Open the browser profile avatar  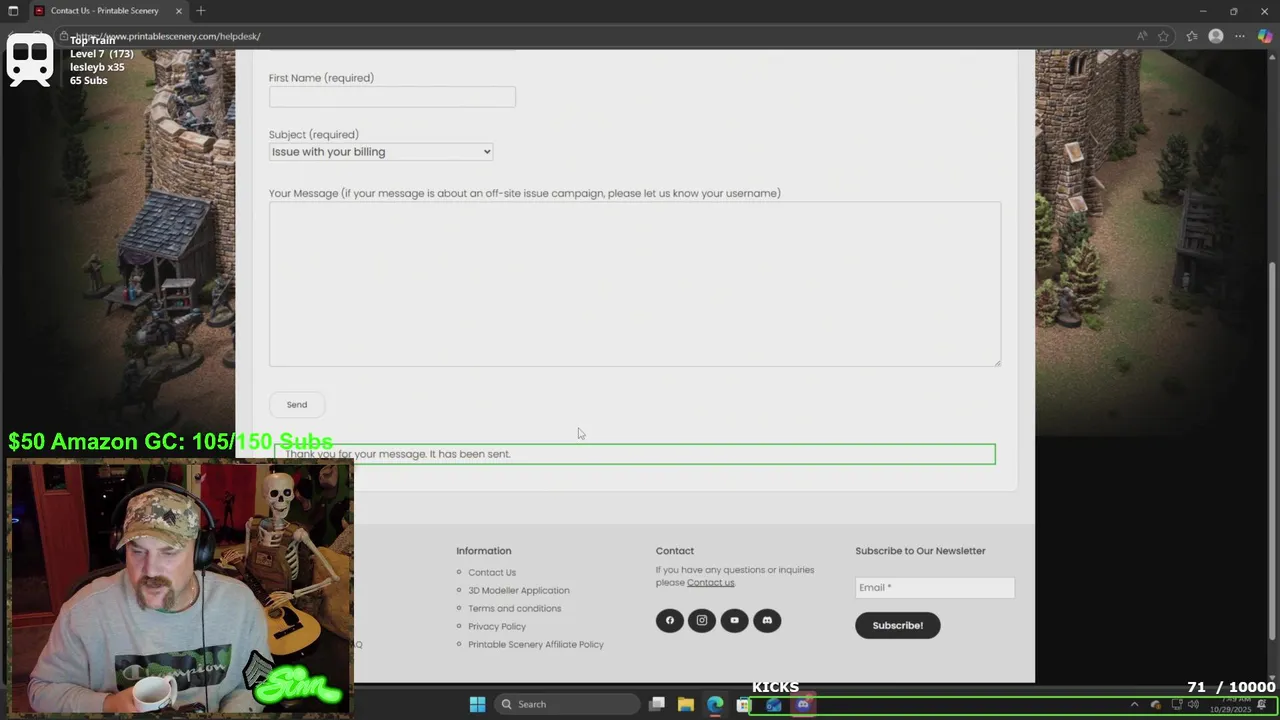click(x=1216, y=36)
